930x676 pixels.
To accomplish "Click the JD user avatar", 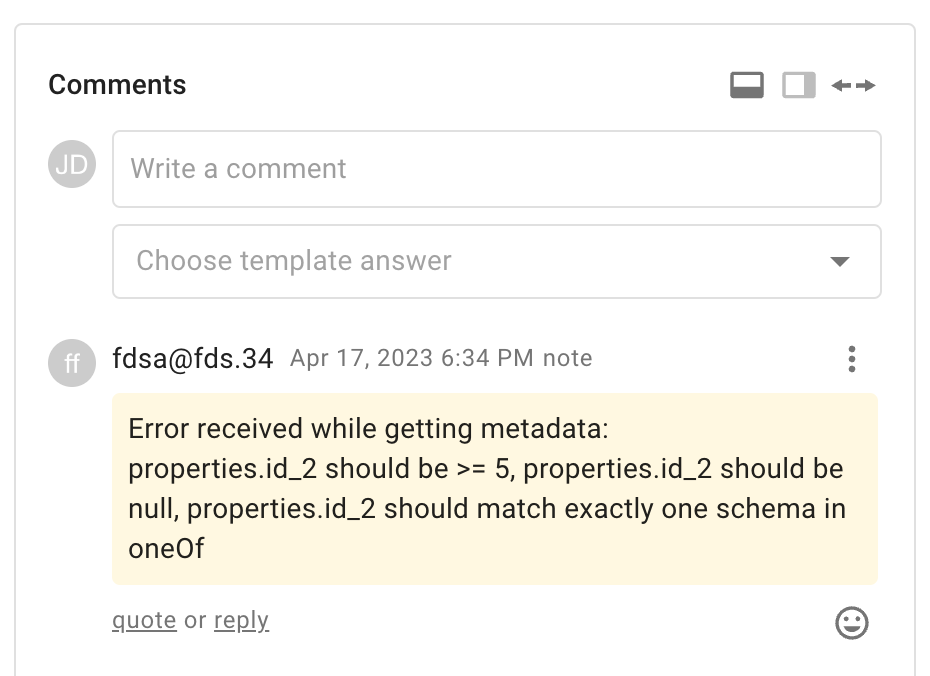I will pos(72,165).
